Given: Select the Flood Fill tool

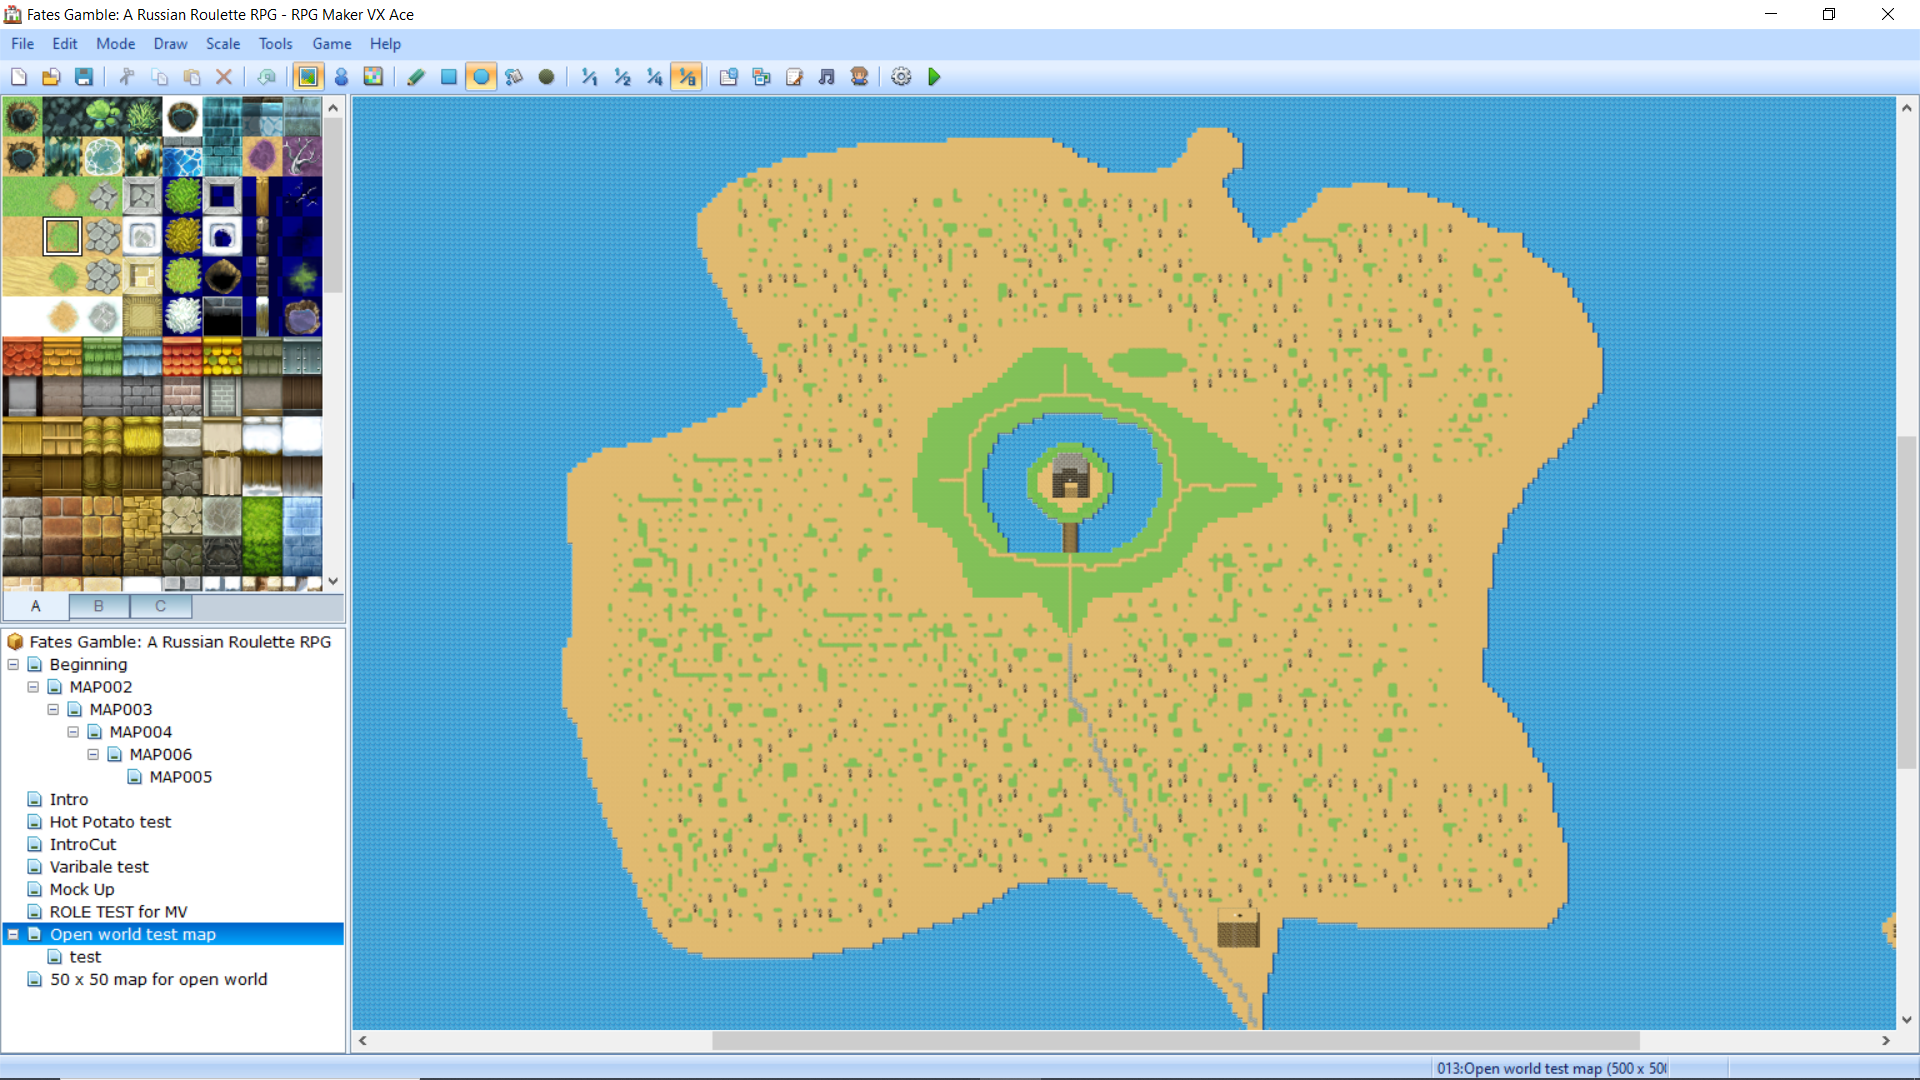Looking at the screenshot, I should 514,77.
